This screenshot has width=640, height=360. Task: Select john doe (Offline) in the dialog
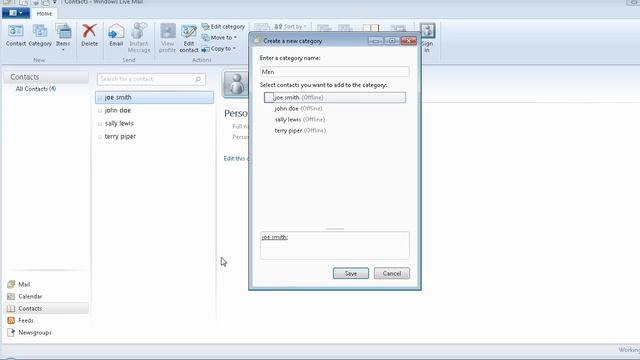(x=298, y=109)
